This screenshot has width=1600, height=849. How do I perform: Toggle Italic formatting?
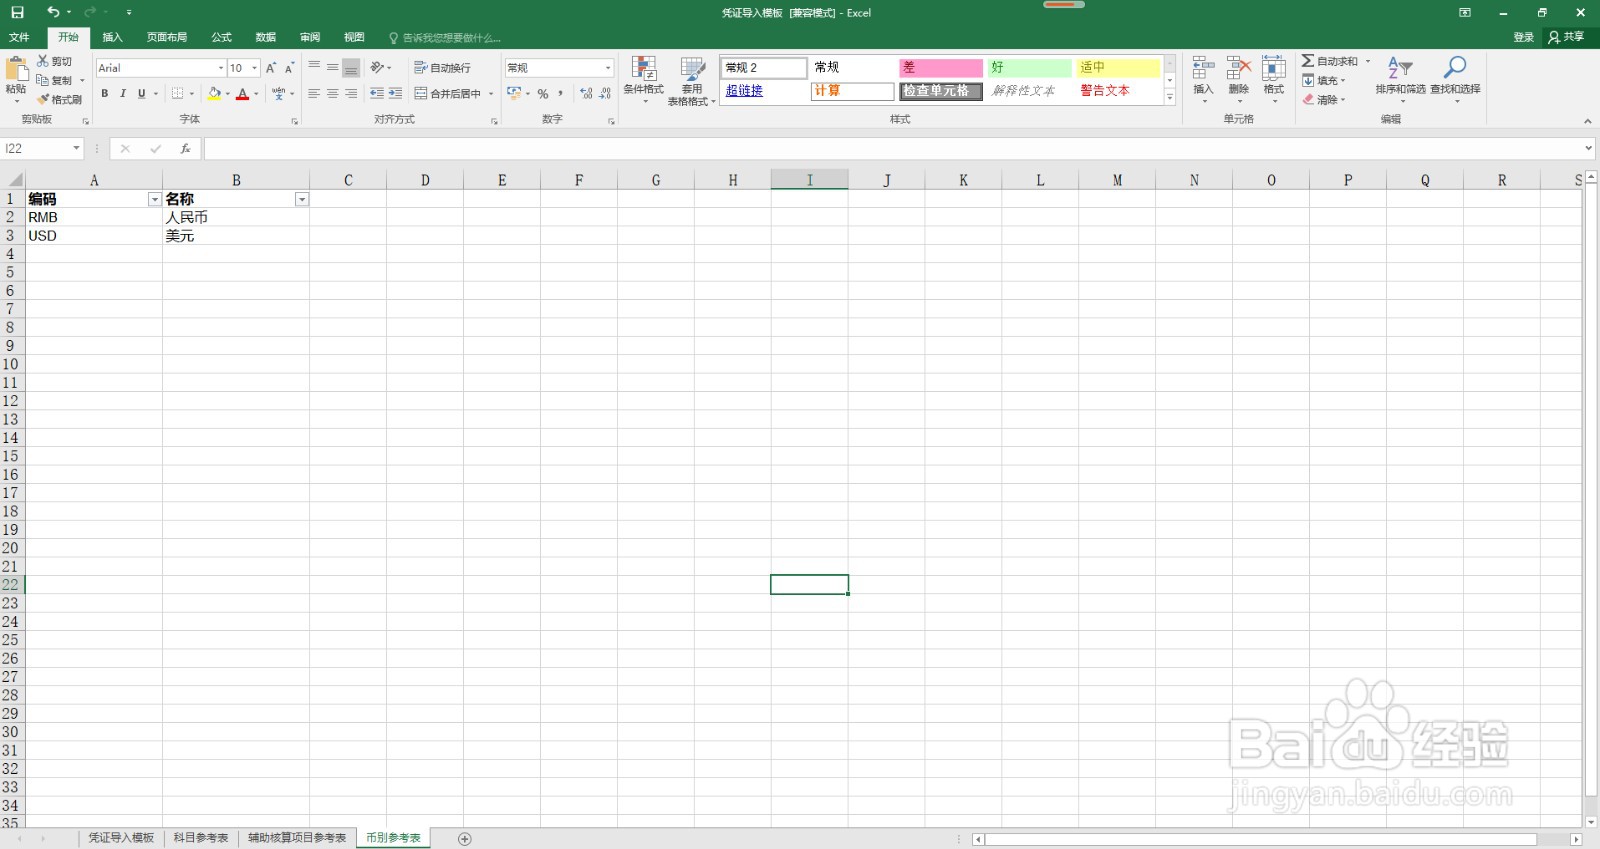tap(123, 93)
